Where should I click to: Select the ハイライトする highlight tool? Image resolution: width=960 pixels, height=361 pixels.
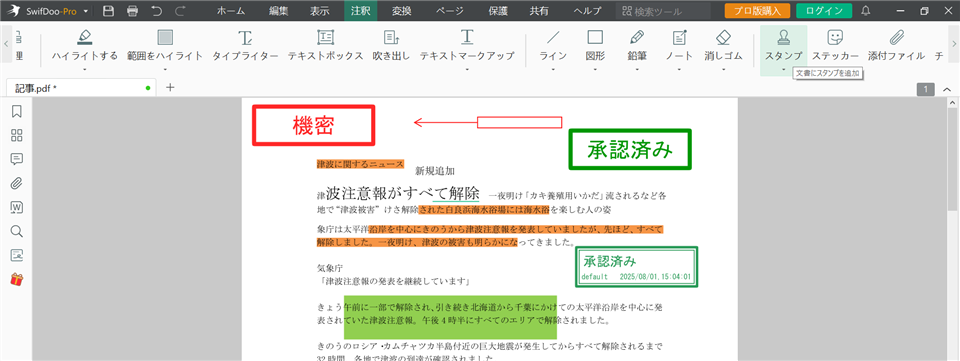coord(84,46)
